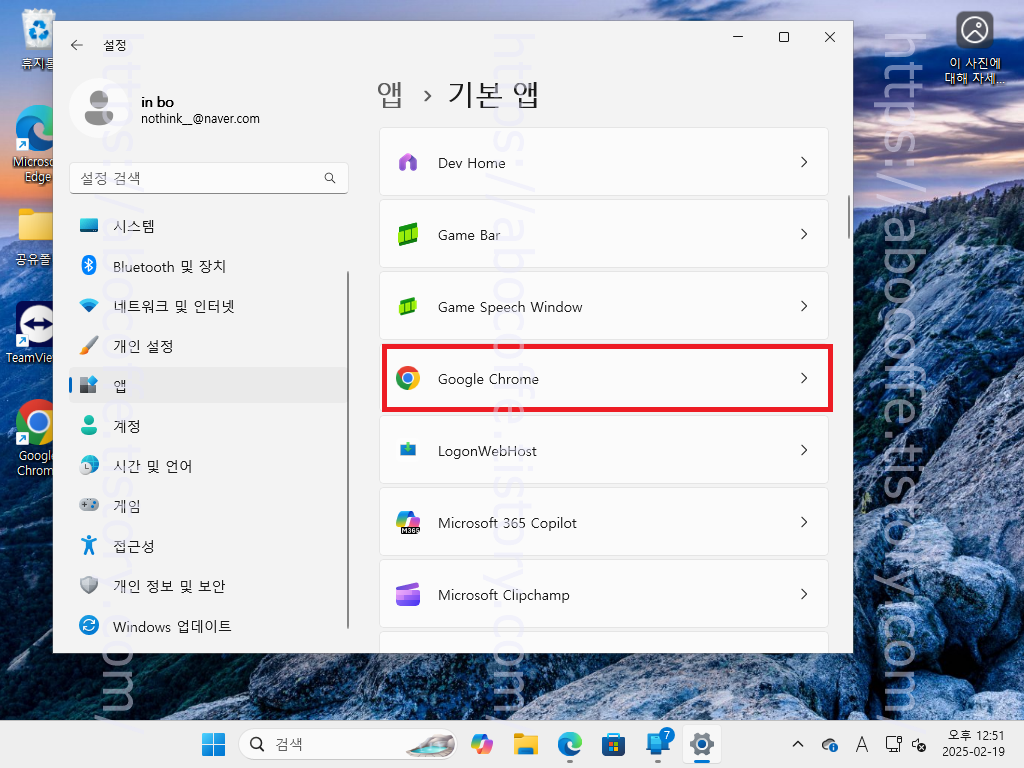Click the clock globe 시간 및 언어 icon
This screenshot has height=768, width=1024.
point(89,466)
